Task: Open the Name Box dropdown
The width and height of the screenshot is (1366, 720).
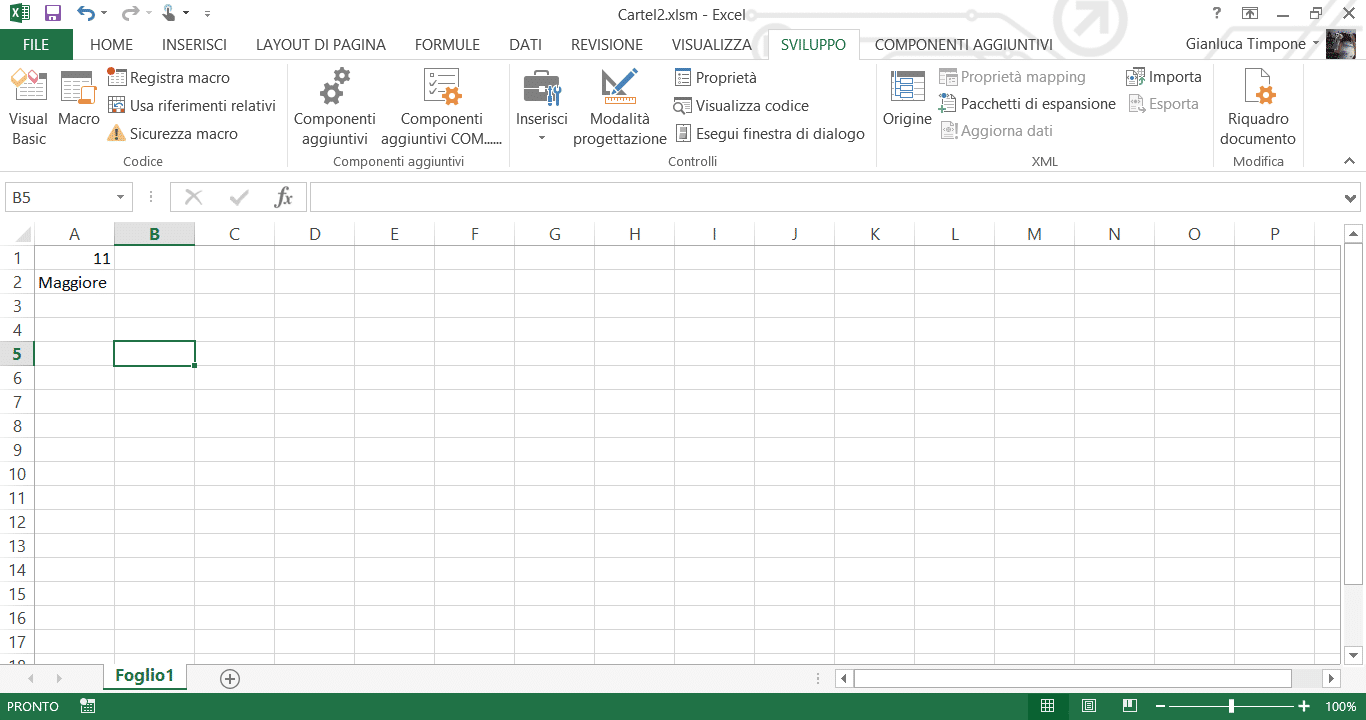Action: pyautogui.click(x=119, y=197)
